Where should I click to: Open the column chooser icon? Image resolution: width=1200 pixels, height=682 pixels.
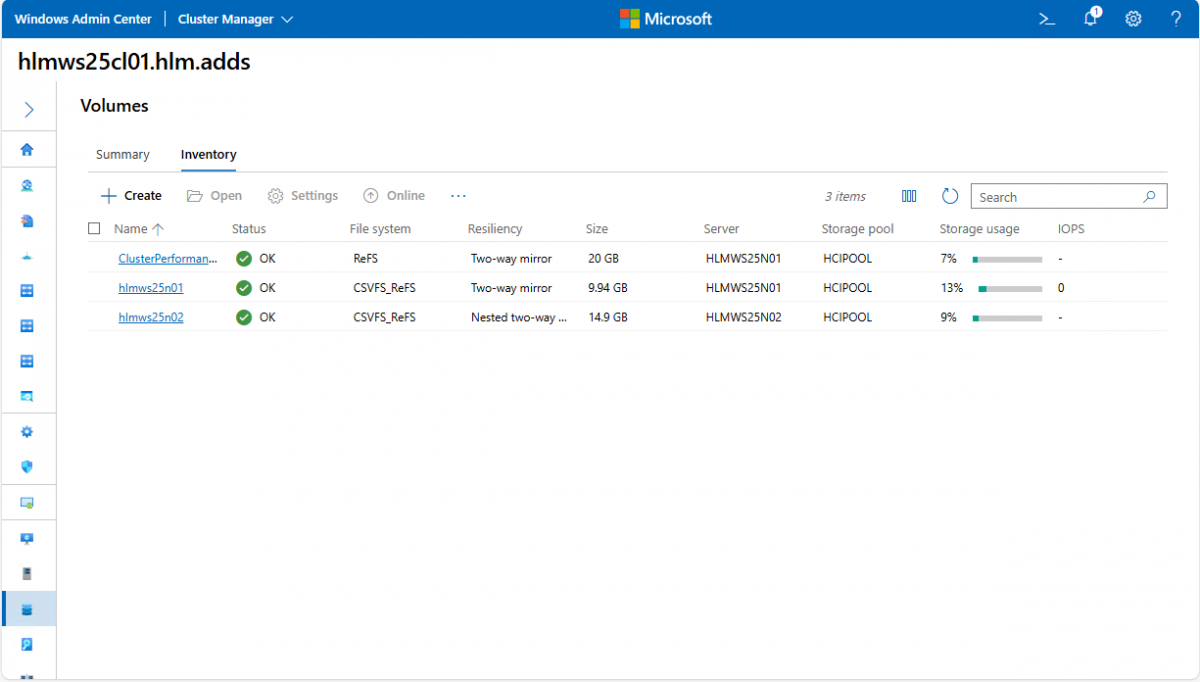pos(909,197)
